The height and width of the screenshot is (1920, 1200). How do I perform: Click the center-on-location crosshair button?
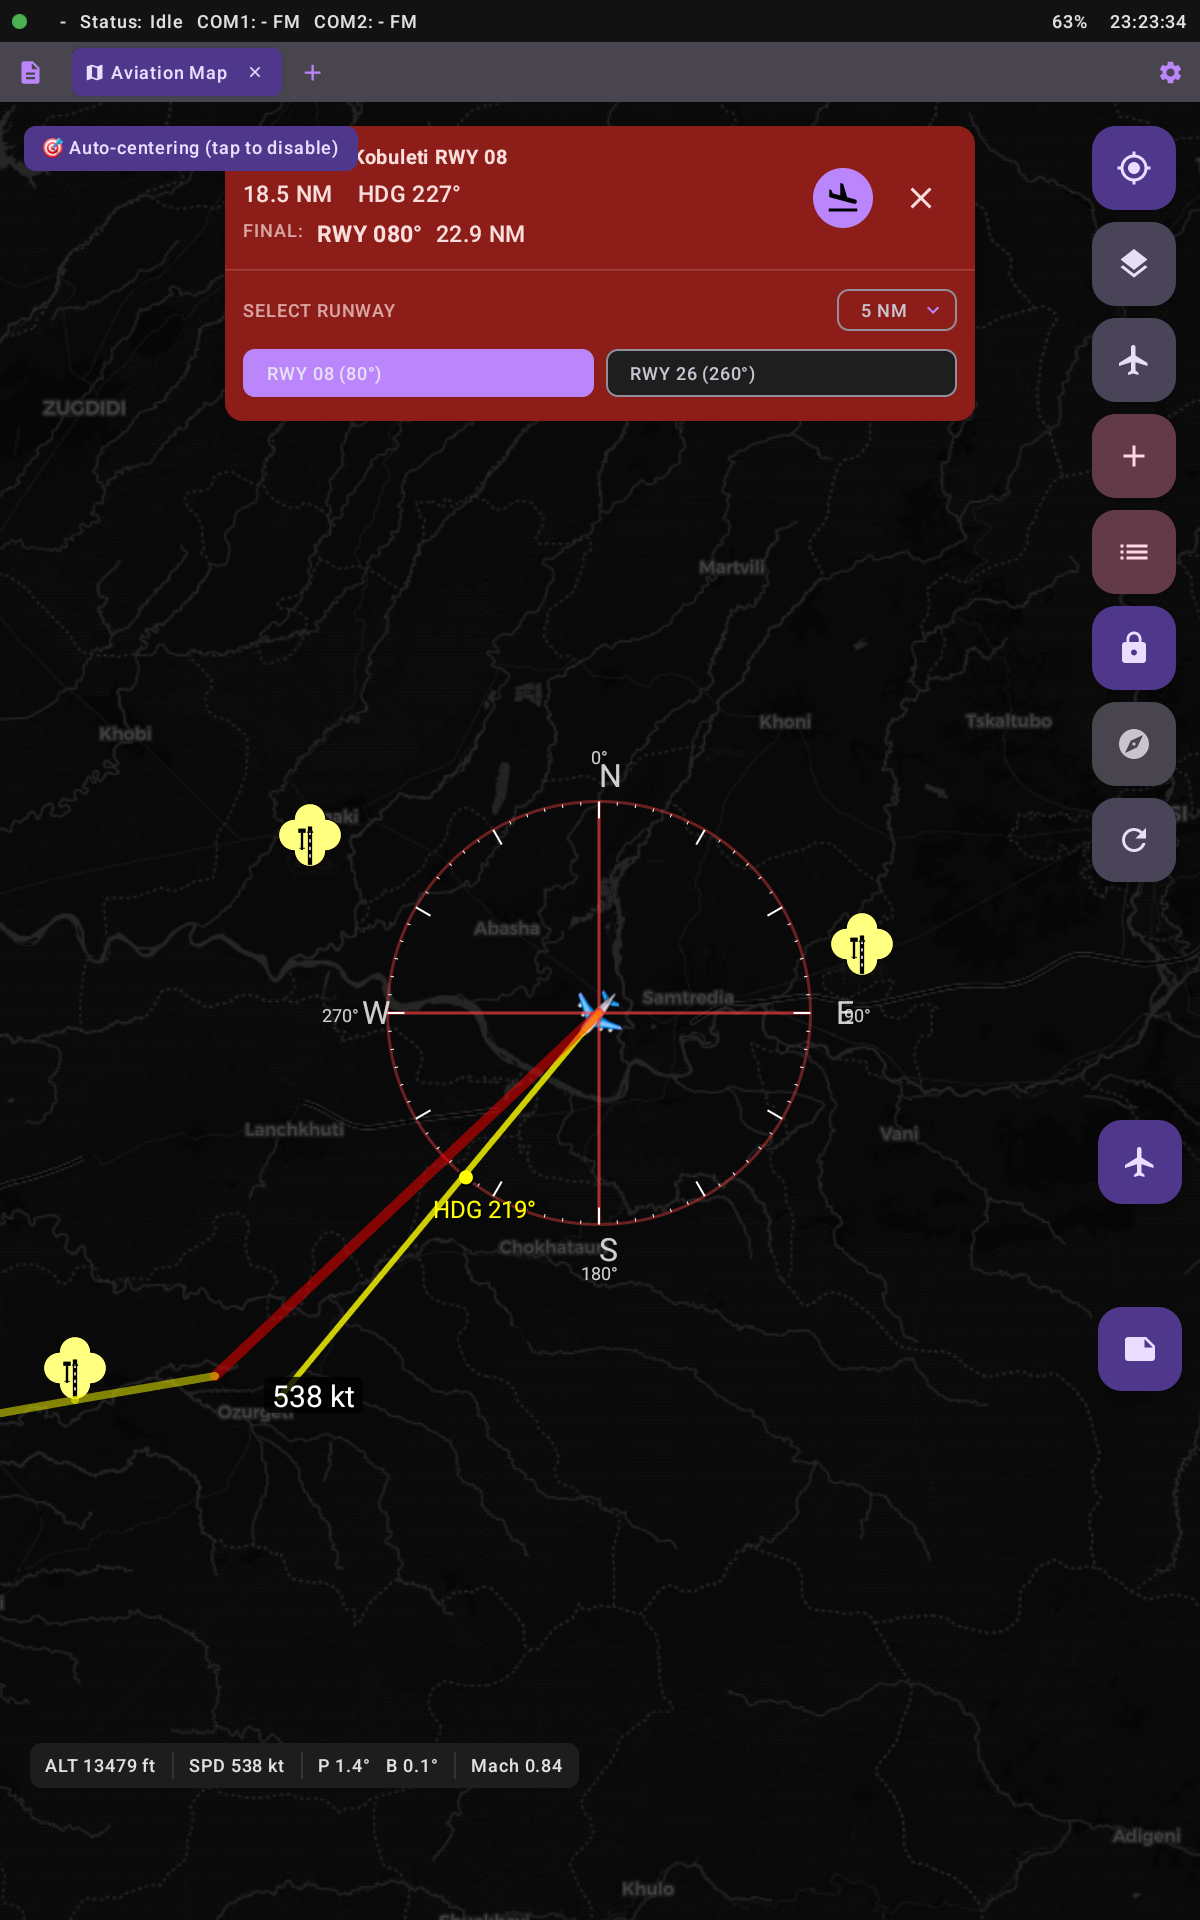coord(1133,168)
